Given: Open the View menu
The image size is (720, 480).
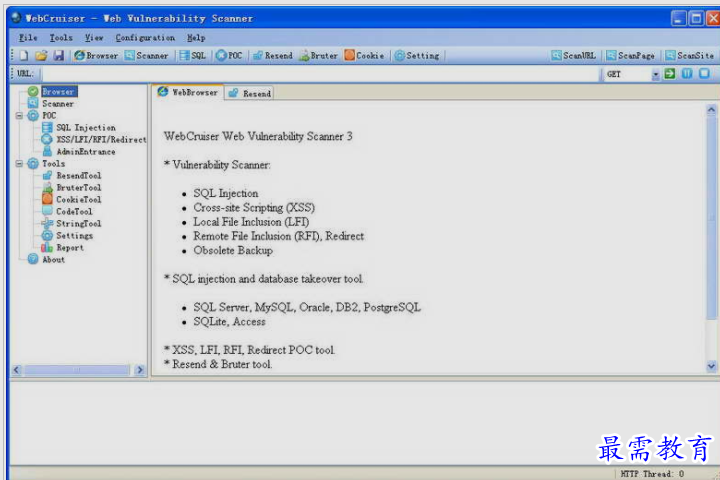Looking at the screenshot, I should click(x=94, y=38).
